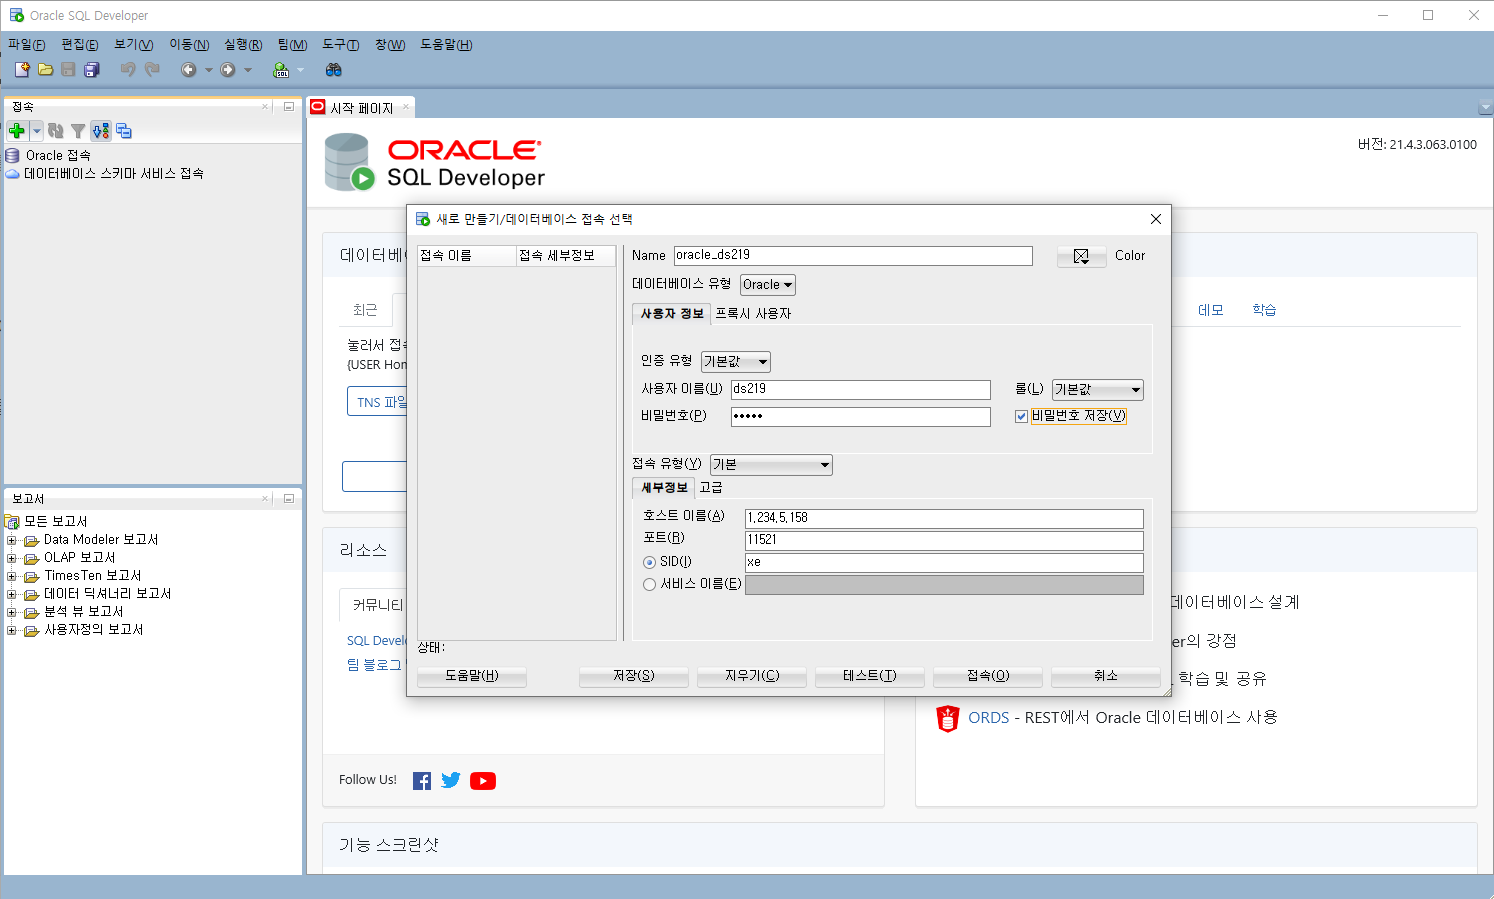The height and width of the screenshot is (899, 1494).
Task: Click the Save disk toolbar icon
Action: click(68, 69)
